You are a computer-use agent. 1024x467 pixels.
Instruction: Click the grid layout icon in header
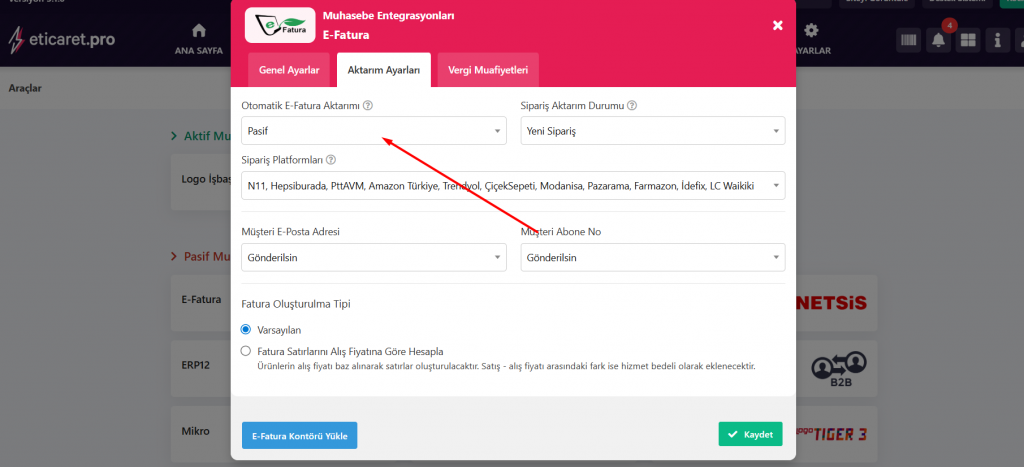click(x=968, y=40)
